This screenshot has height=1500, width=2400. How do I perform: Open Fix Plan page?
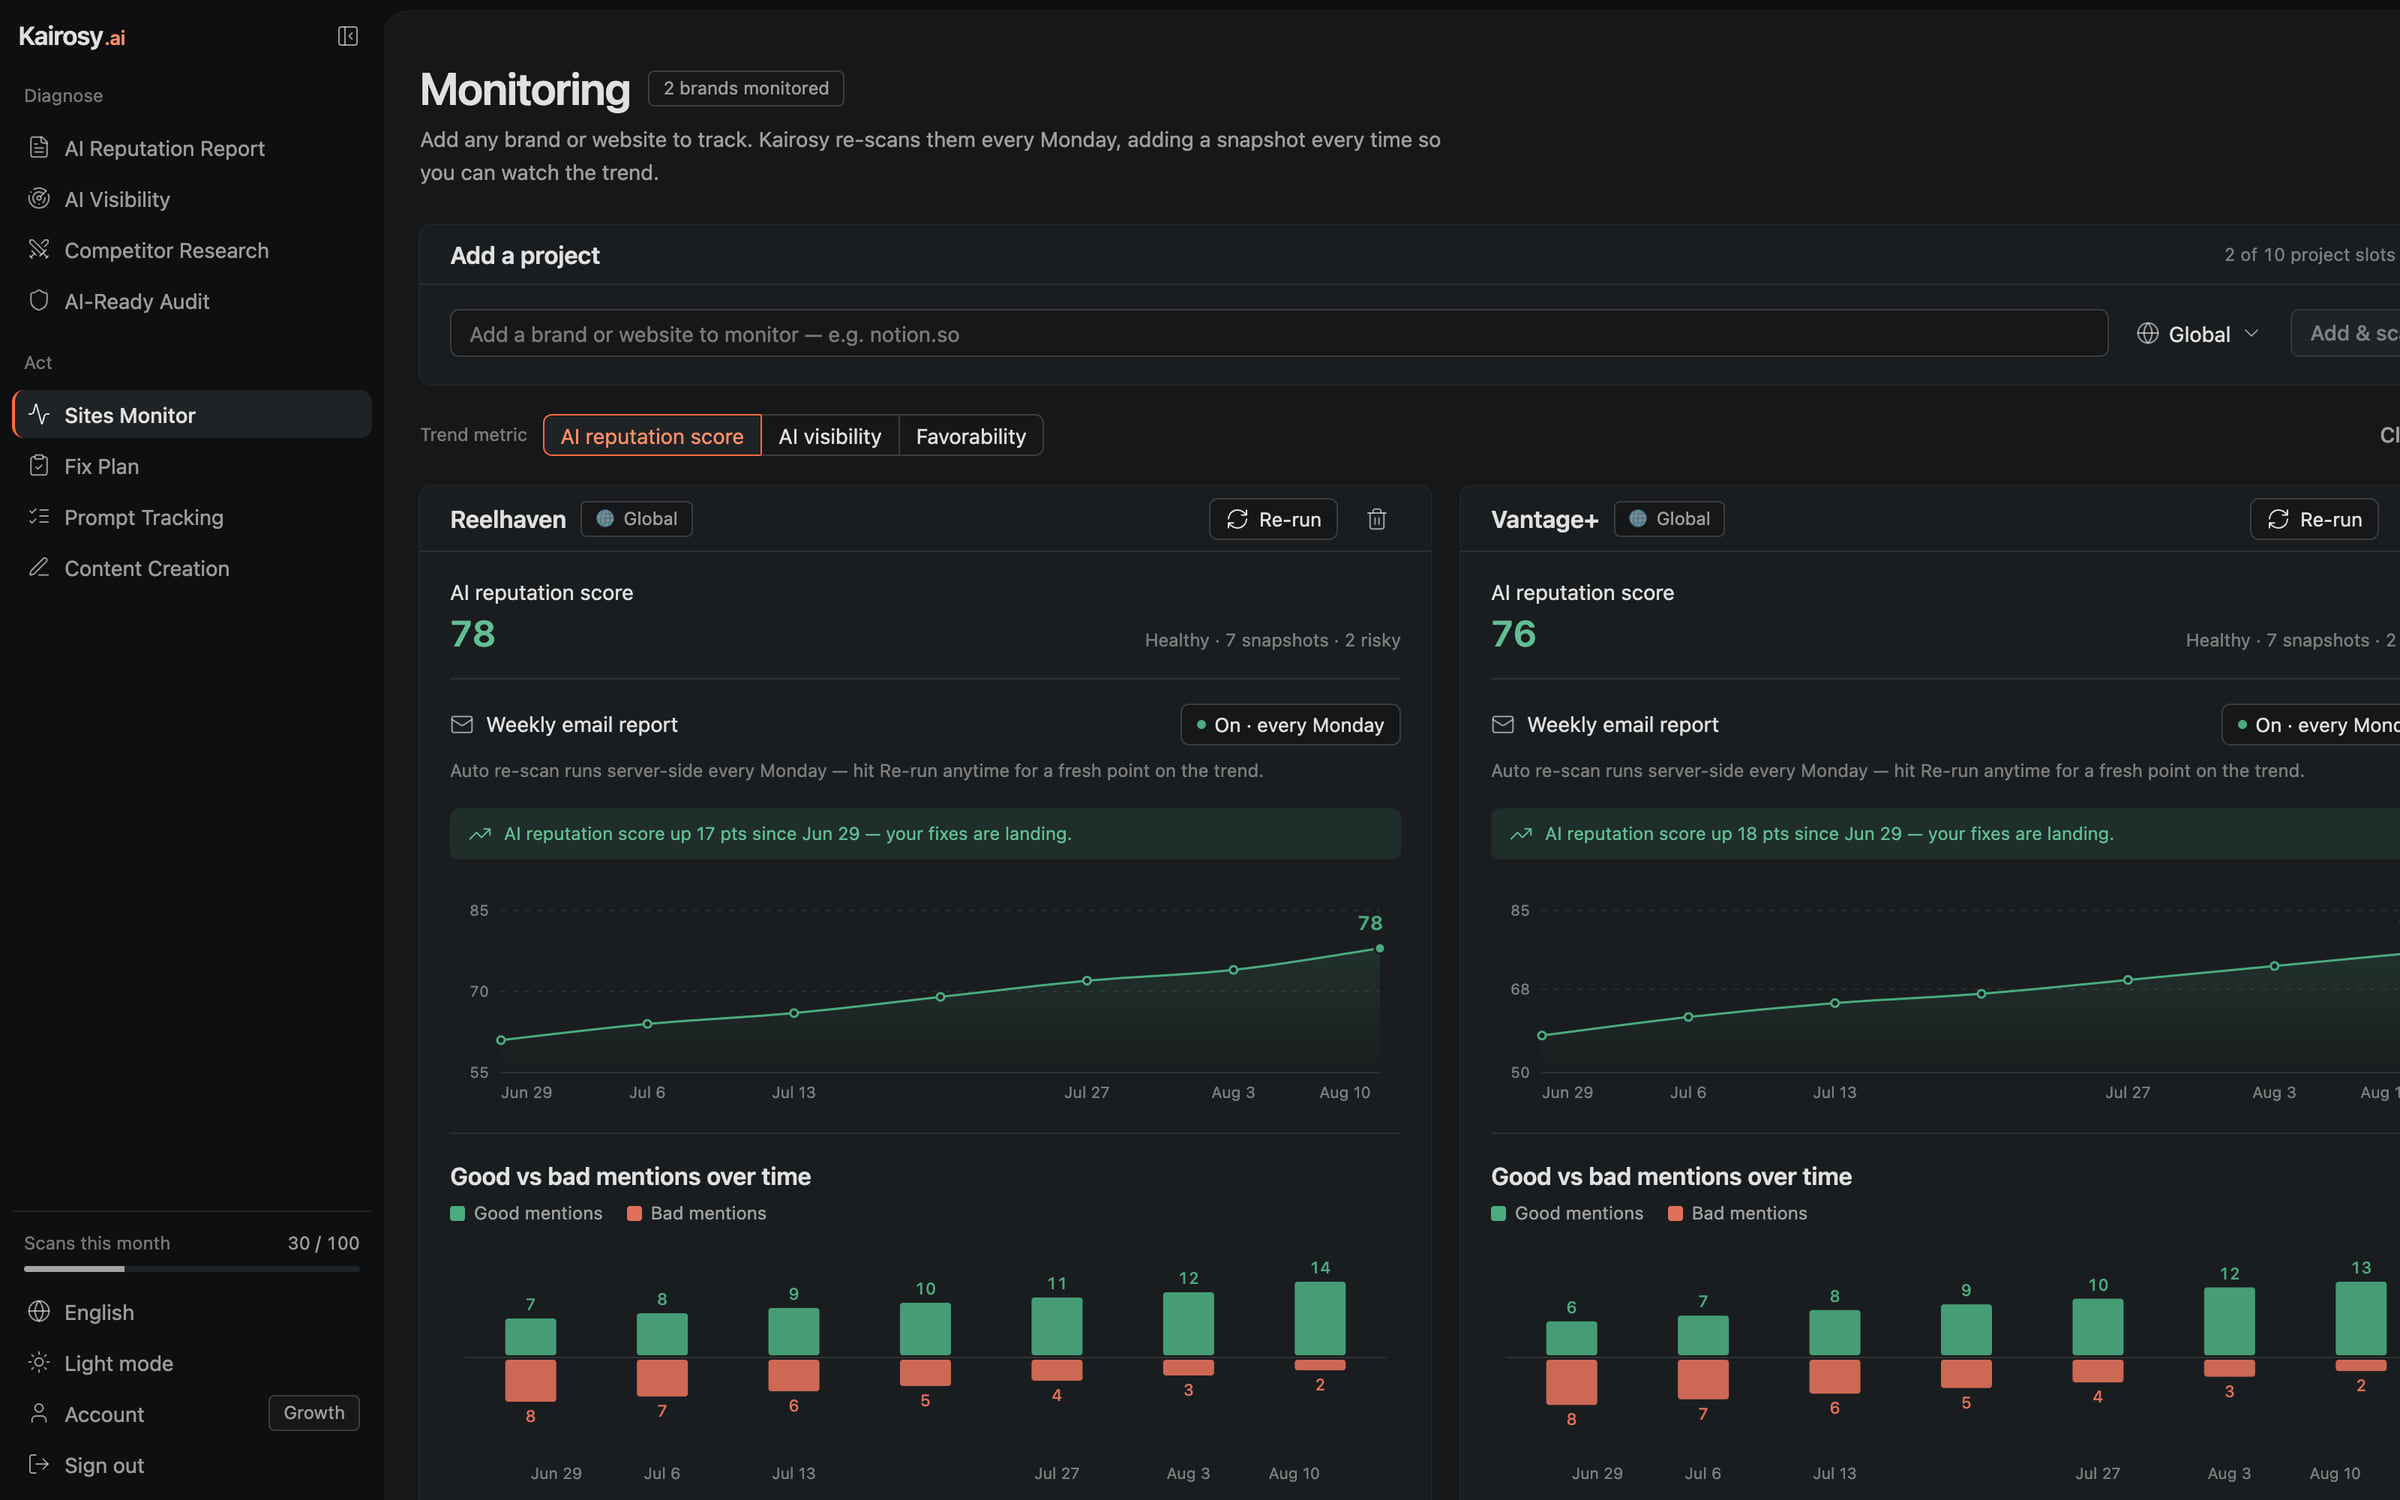tap(191, 466)
